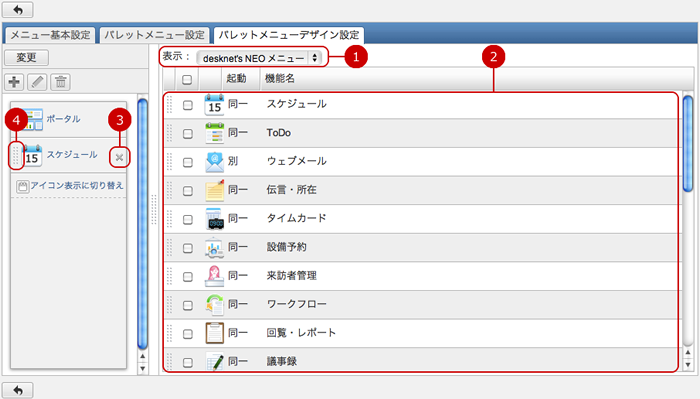Click the 変更 button
700x399 pixels.
point(26,57)
